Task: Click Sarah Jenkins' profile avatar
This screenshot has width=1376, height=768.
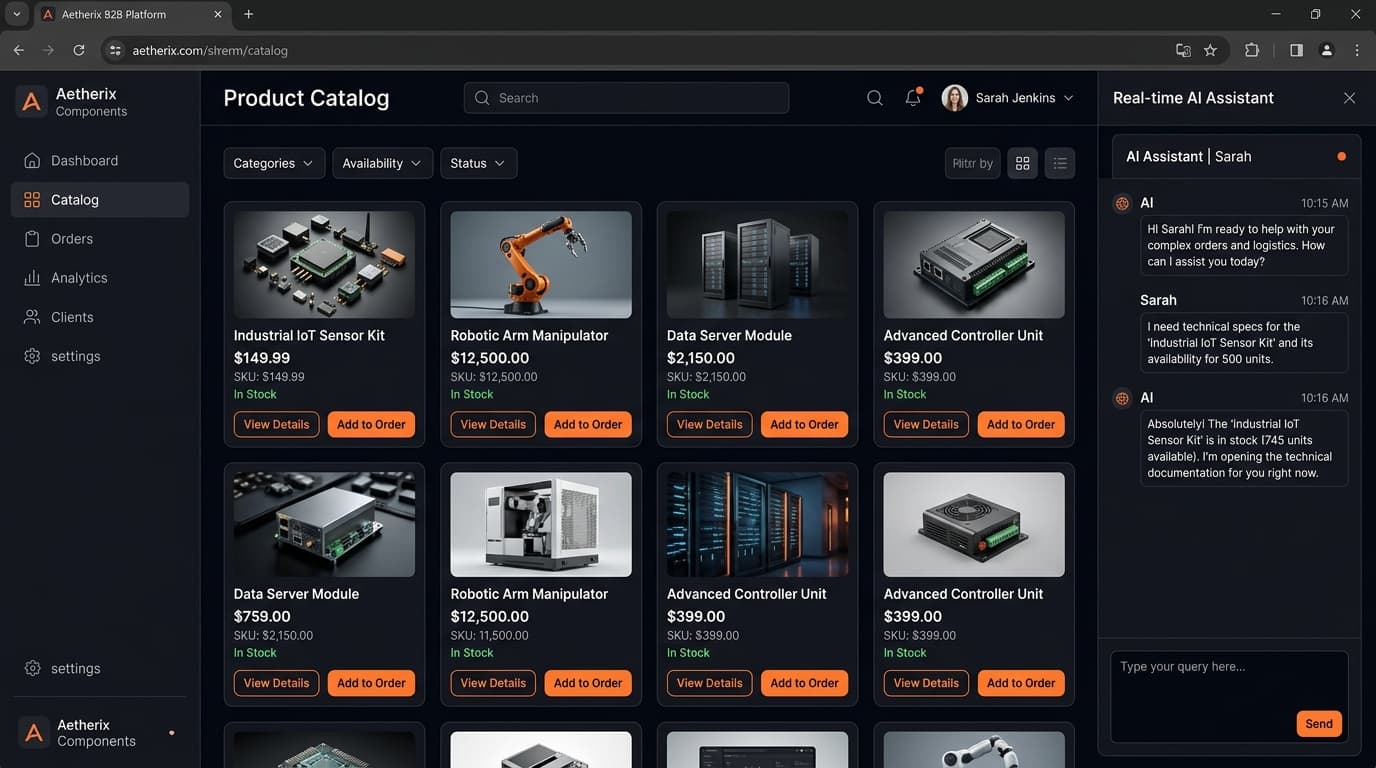Action: tap(955, 98)
